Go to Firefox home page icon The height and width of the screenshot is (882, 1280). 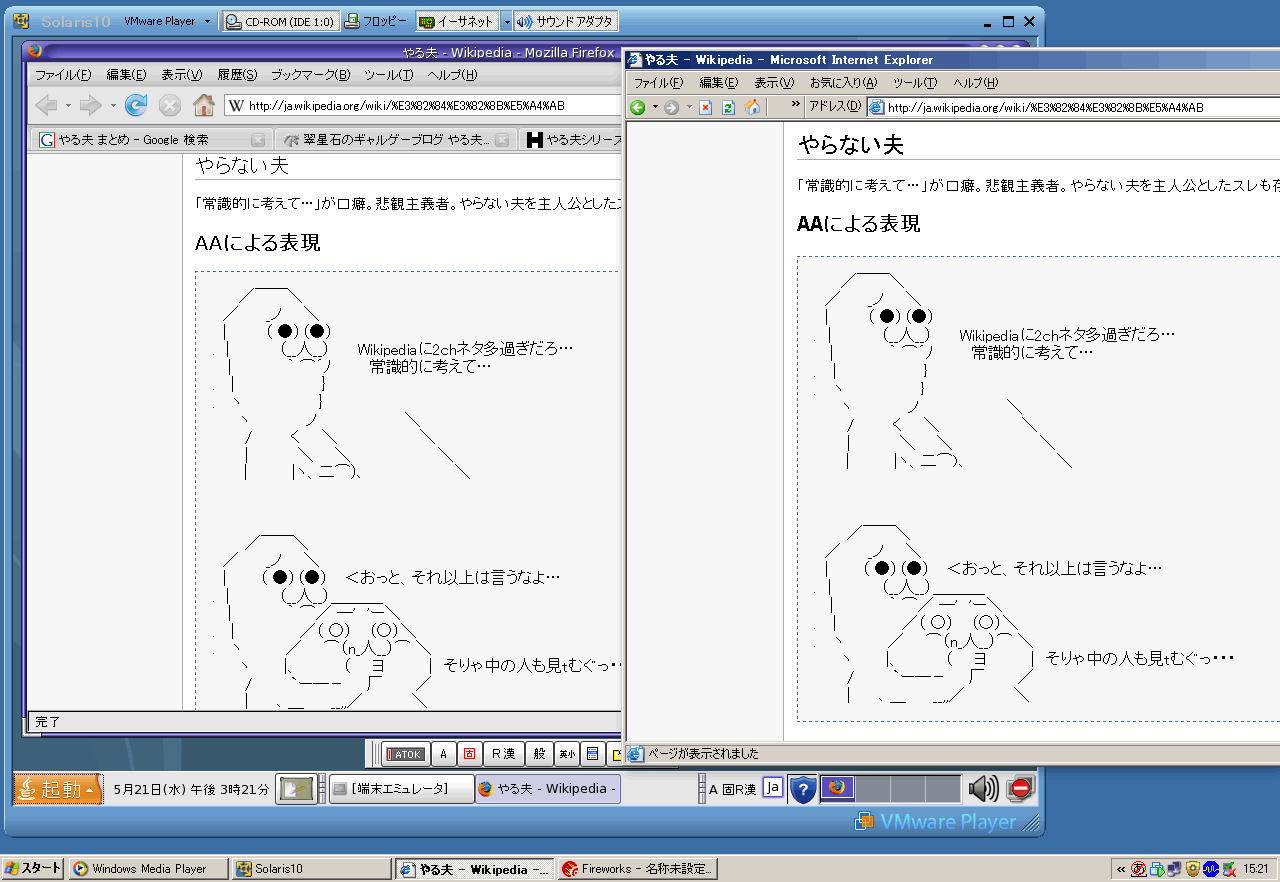coord(204,105)
